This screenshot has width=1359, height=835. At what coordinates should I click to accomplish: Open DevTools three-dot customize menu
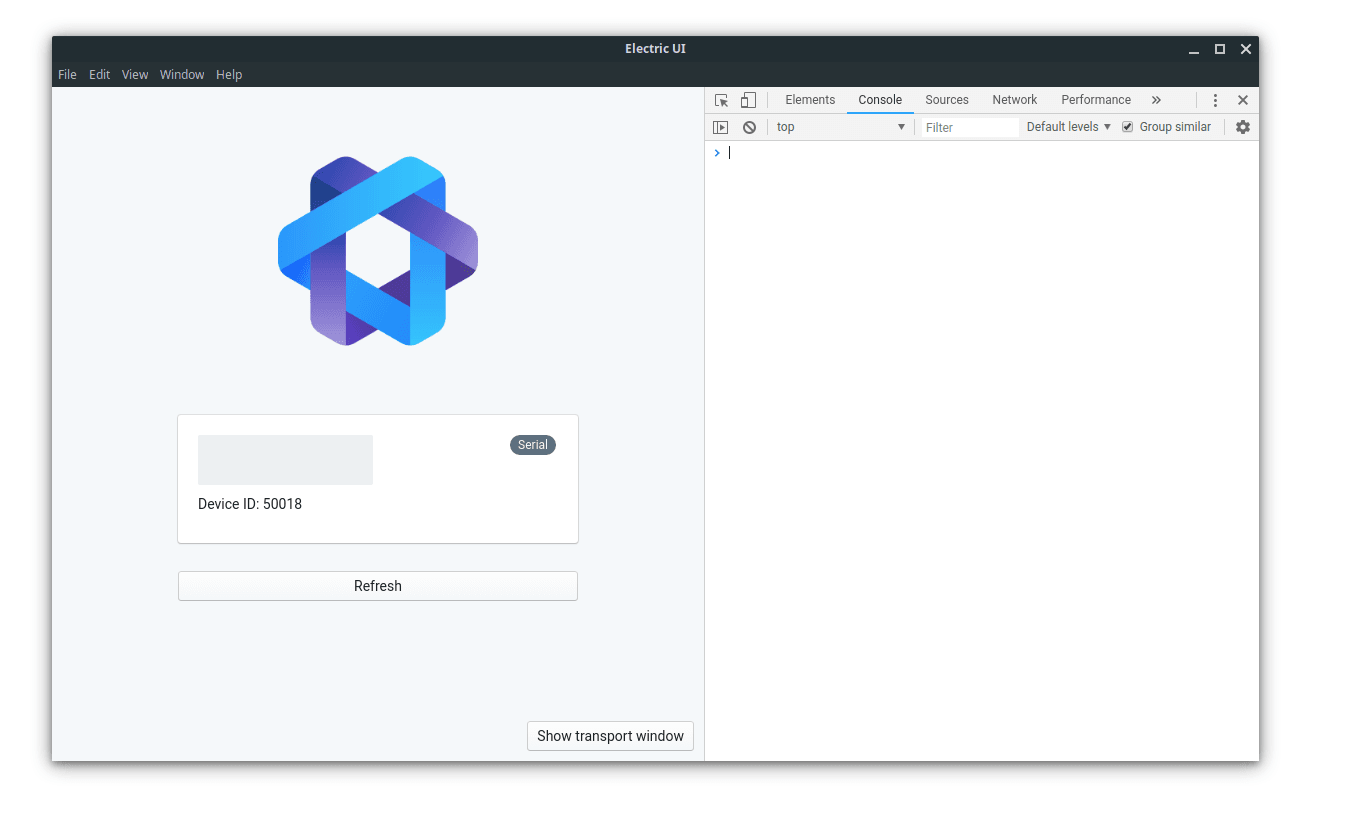[x=1215, y=100]
